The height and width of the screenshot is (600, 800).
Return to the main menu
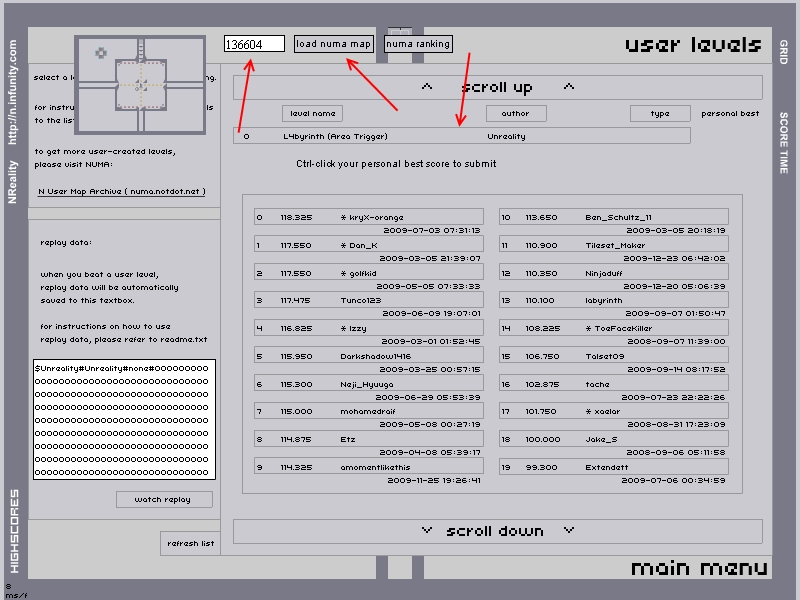click(699, 568)
